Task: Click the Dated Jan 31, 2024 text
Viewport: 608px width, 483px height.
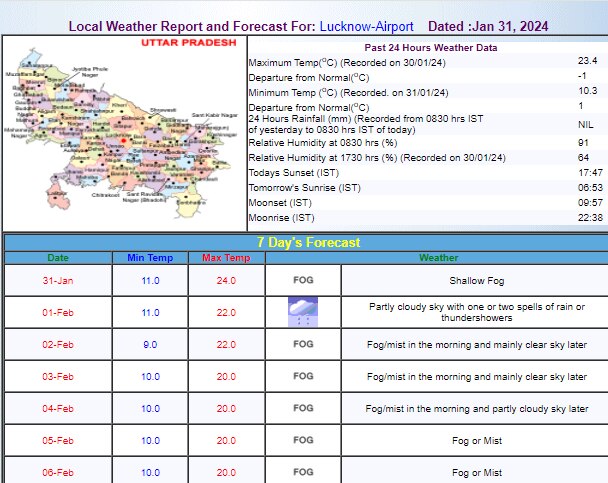Action: pos(488,26)
